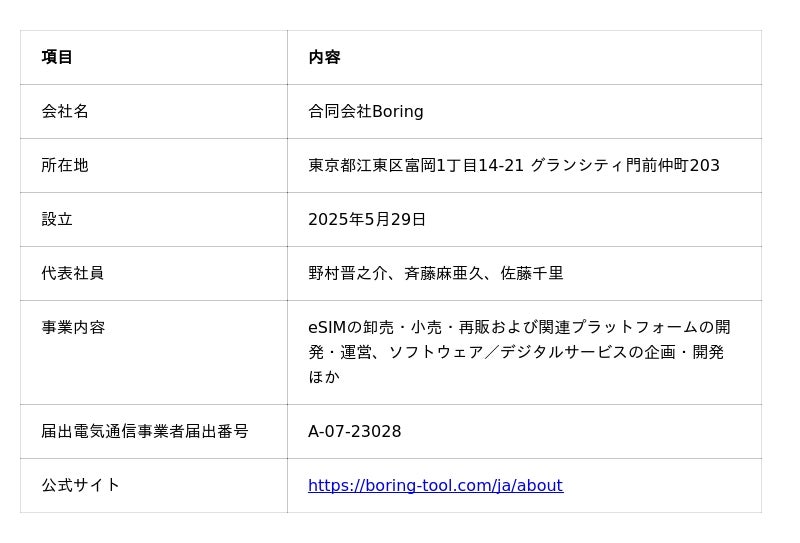This screenshot has height=543, width=800.
Task: Select the 公式サイト label cell
Action: point(154,485)
